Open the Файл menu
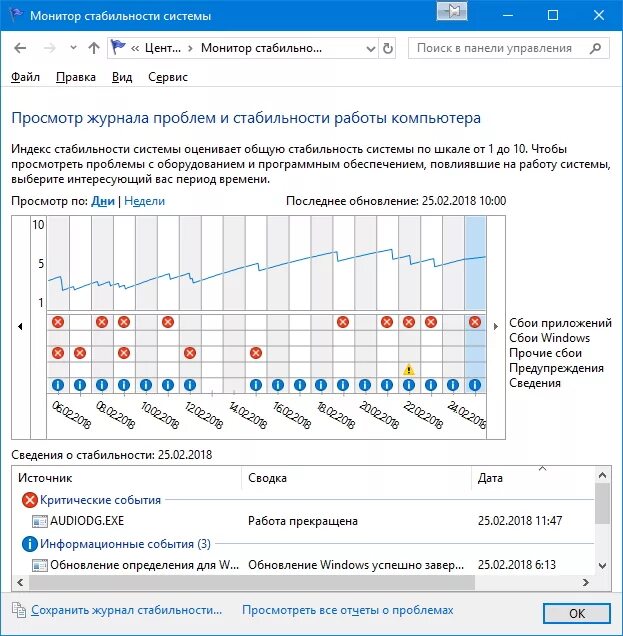This screenshot has width=623, height=636. coord(25,77)
